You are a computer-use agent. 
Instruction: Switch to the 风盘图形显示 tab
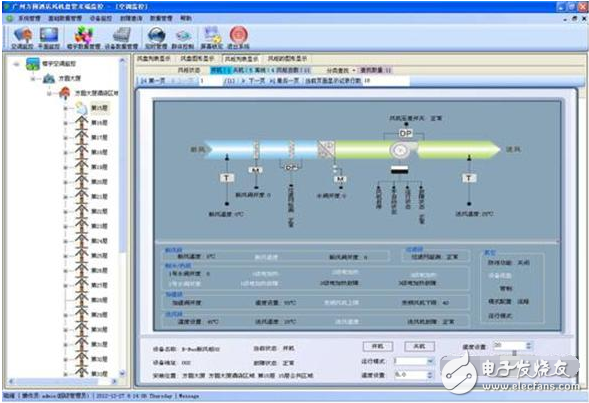pyautogui.click(x=197, y=59)
